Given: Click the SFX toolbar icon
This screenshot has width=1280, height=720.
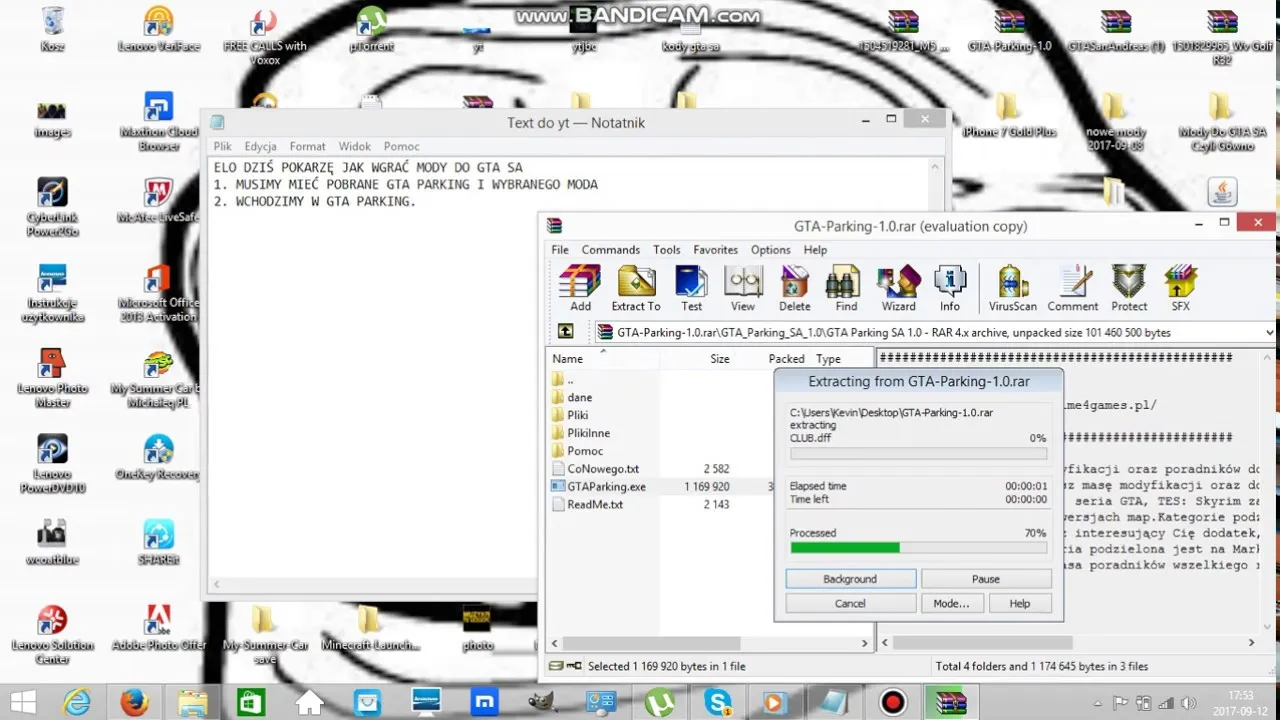Looking at the screenshot, I should coord(1181,289).
